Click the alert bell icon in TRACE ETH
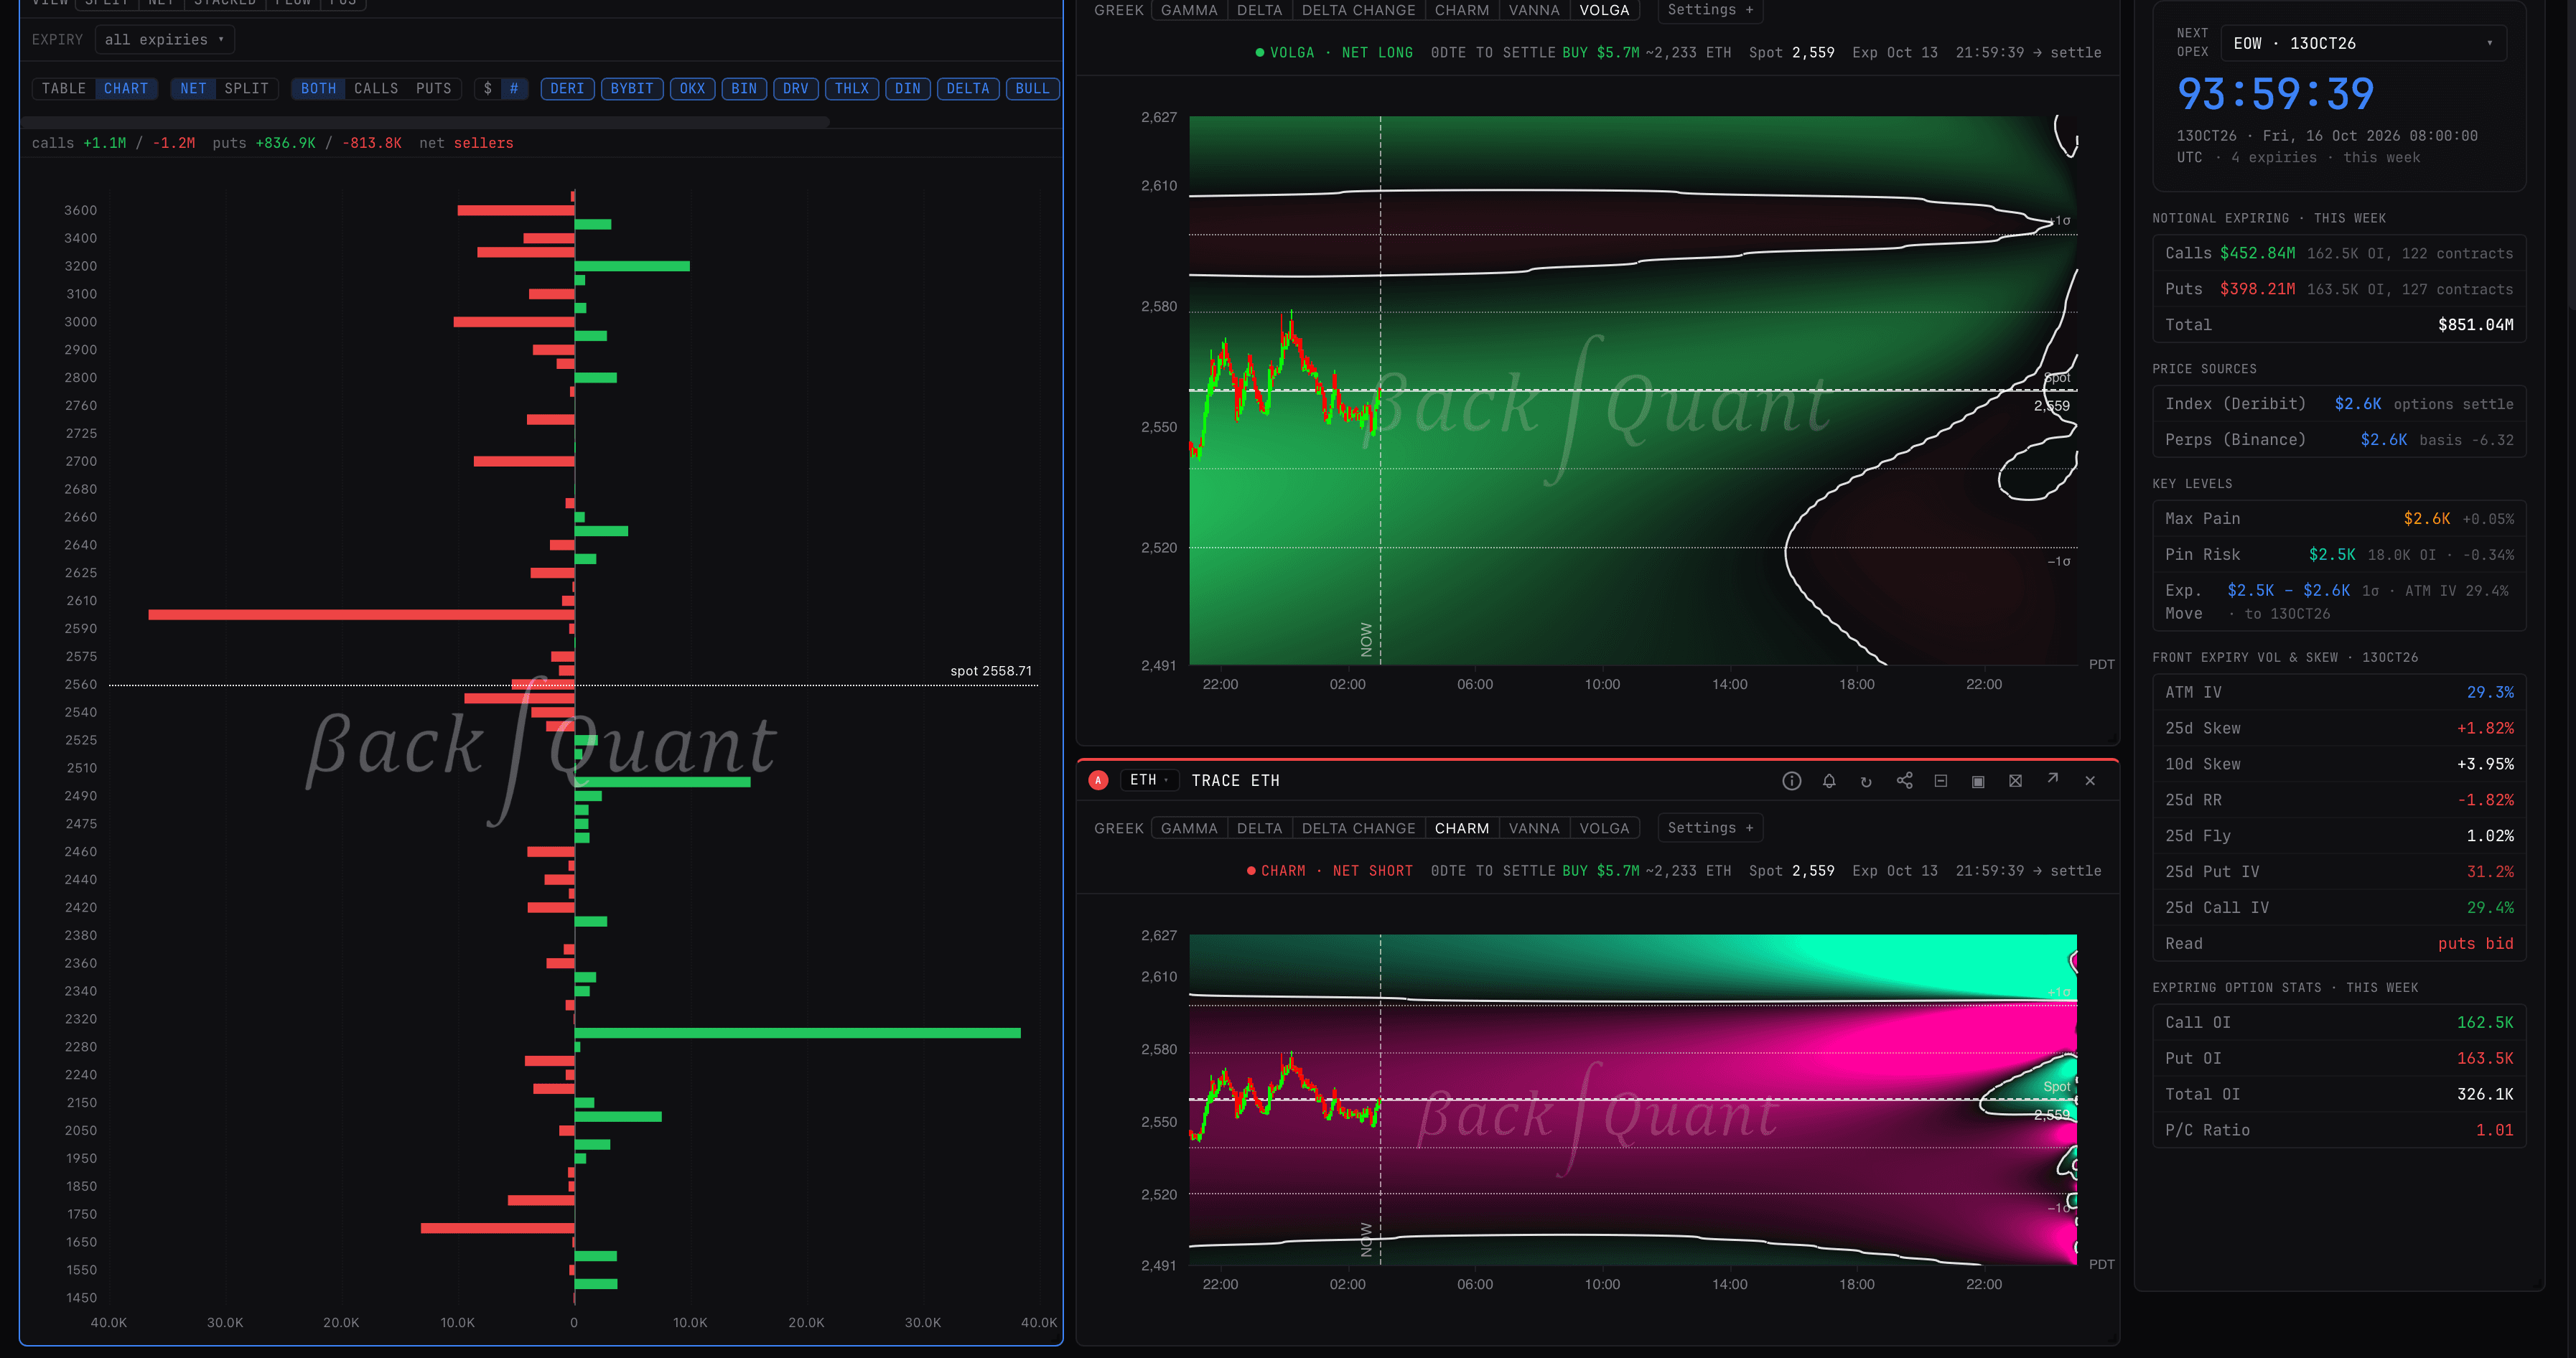The image size is (2576, 1358). (x=1829, y=781)
